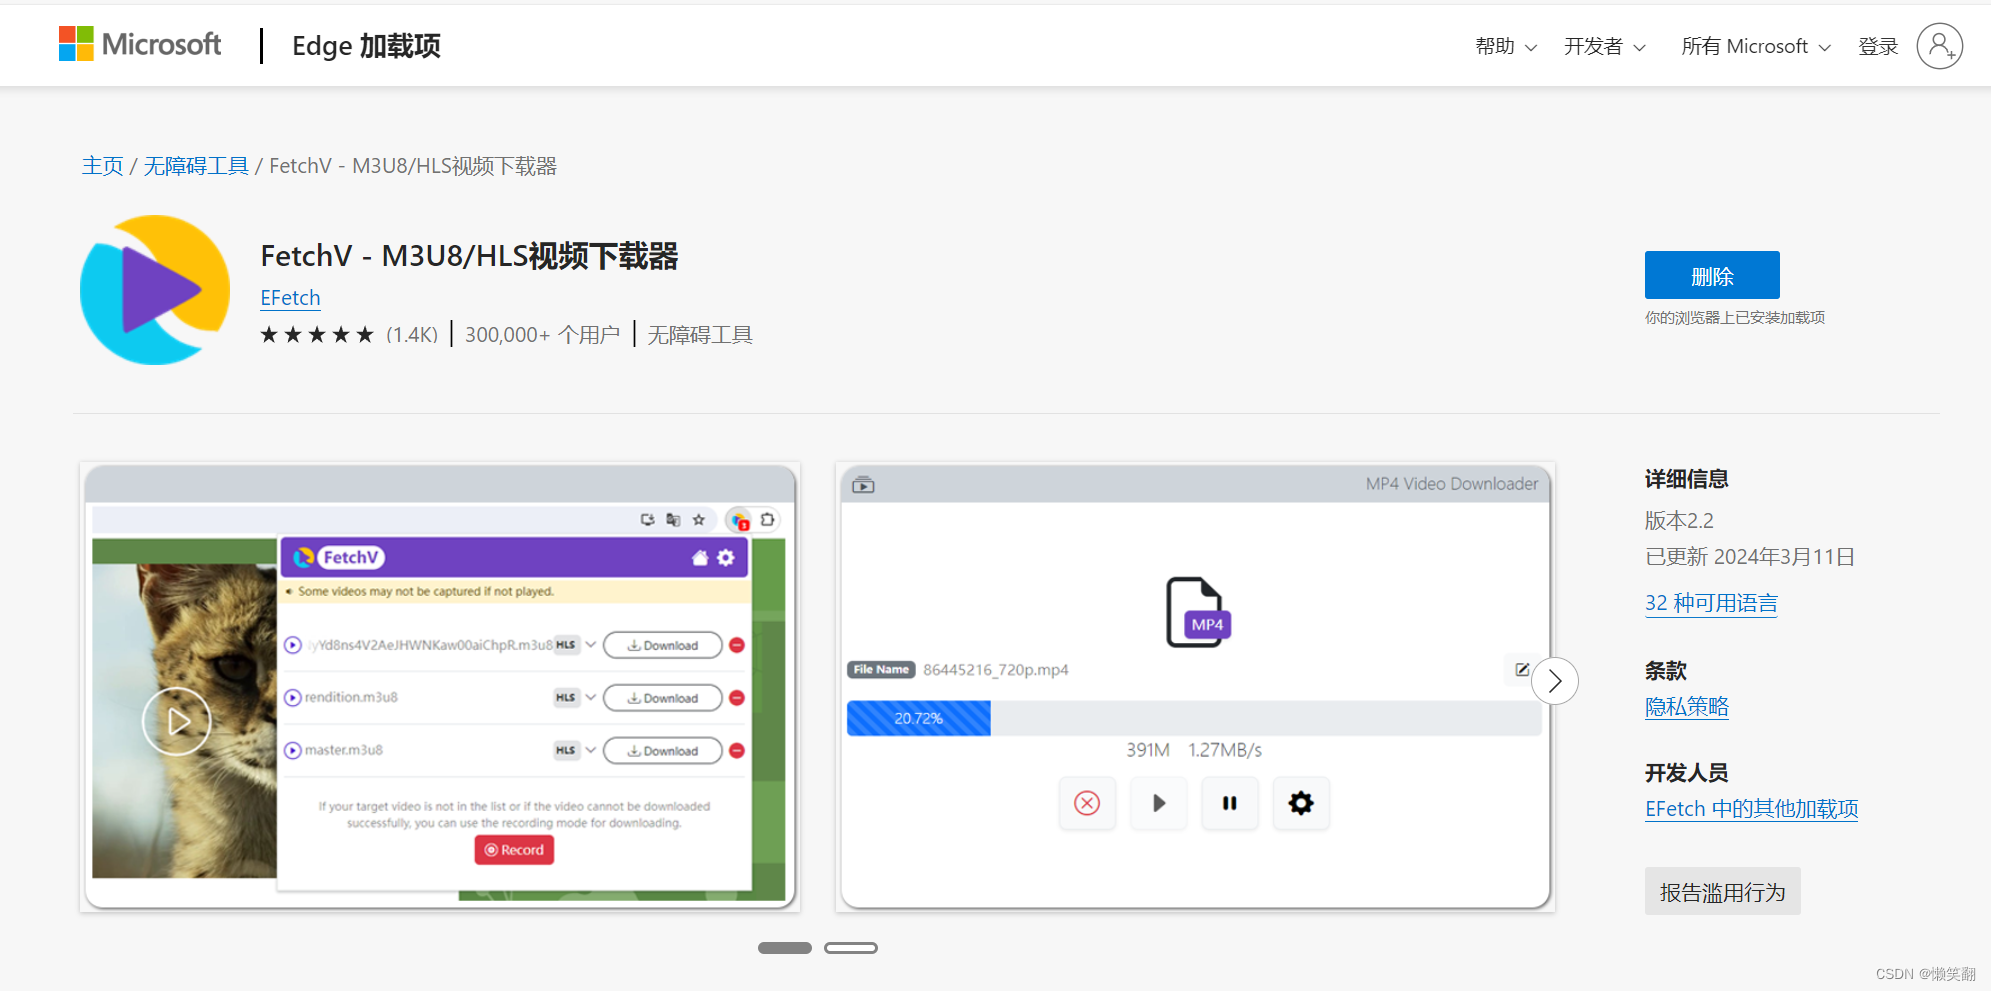The width and height of the screenshot is (1991, 991).
Task: Click the play circle before master.m3u8
Action: [293, 751]
